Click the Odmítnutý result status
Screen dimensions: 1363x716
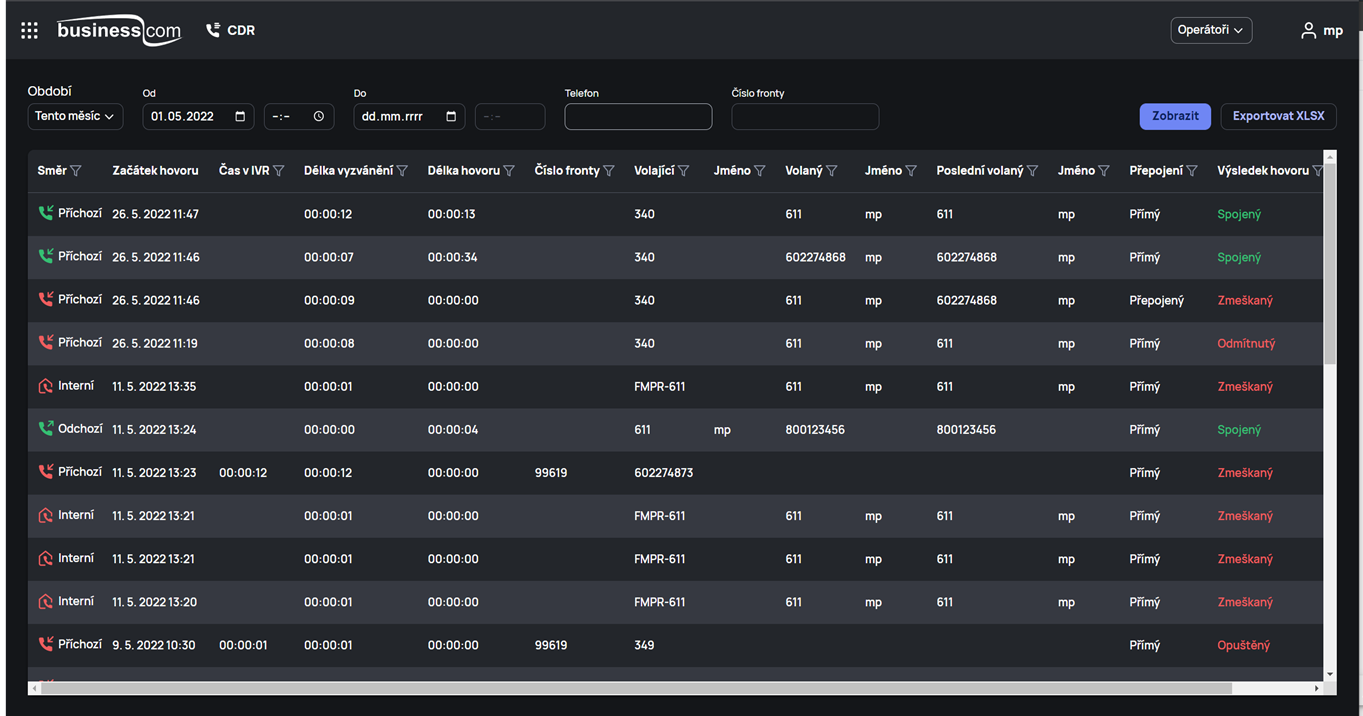[1246, 343]
